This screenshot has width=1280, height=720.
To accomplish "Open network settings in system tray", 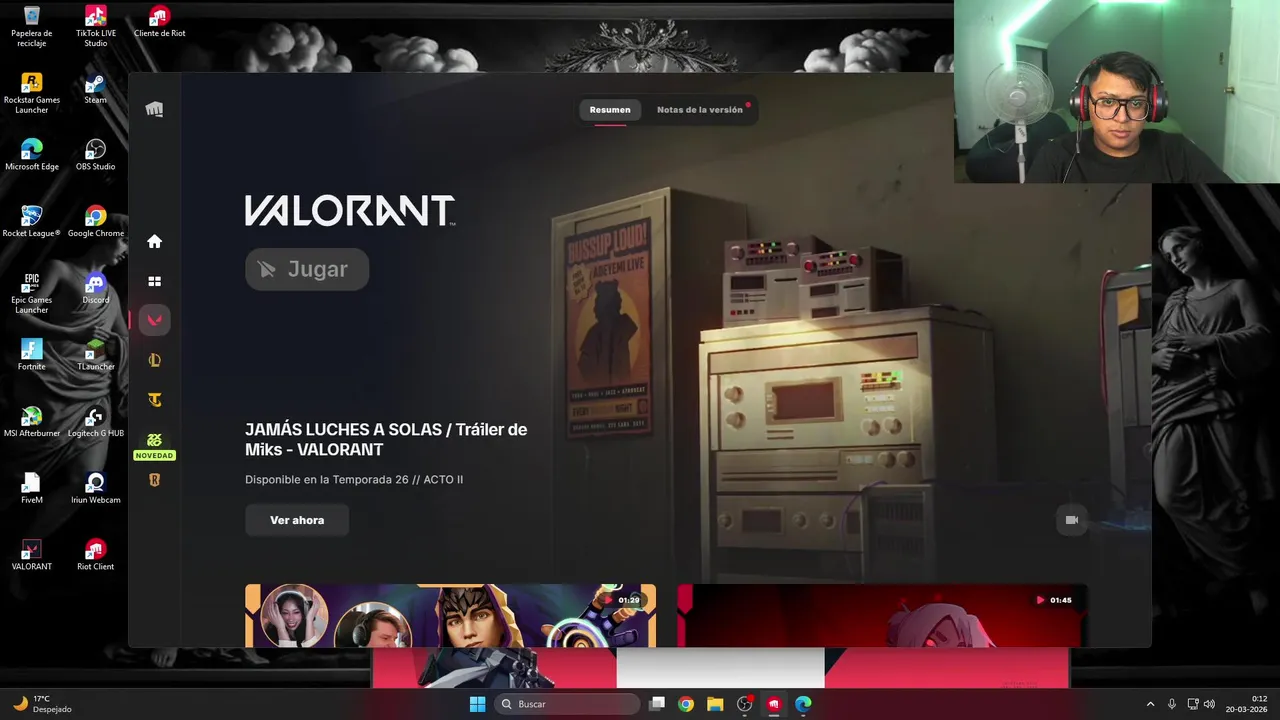I will 1193,704.
